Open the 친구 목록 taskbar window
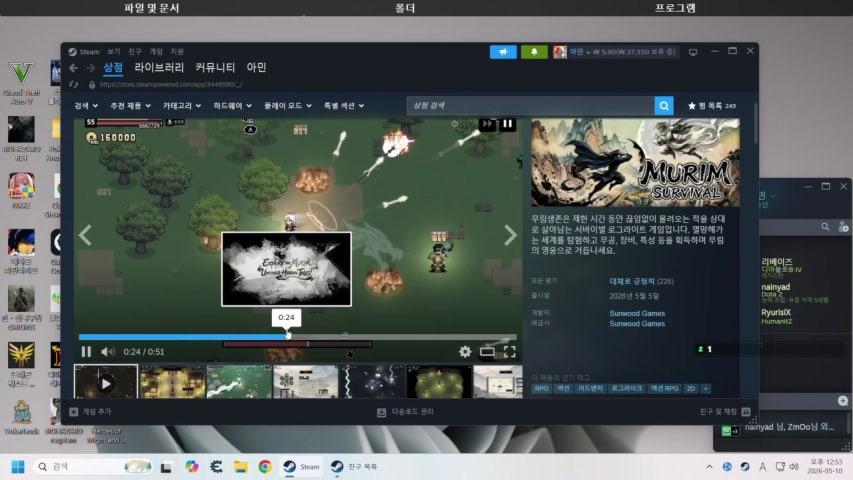 pyautogui.click(x=354, y=467)
